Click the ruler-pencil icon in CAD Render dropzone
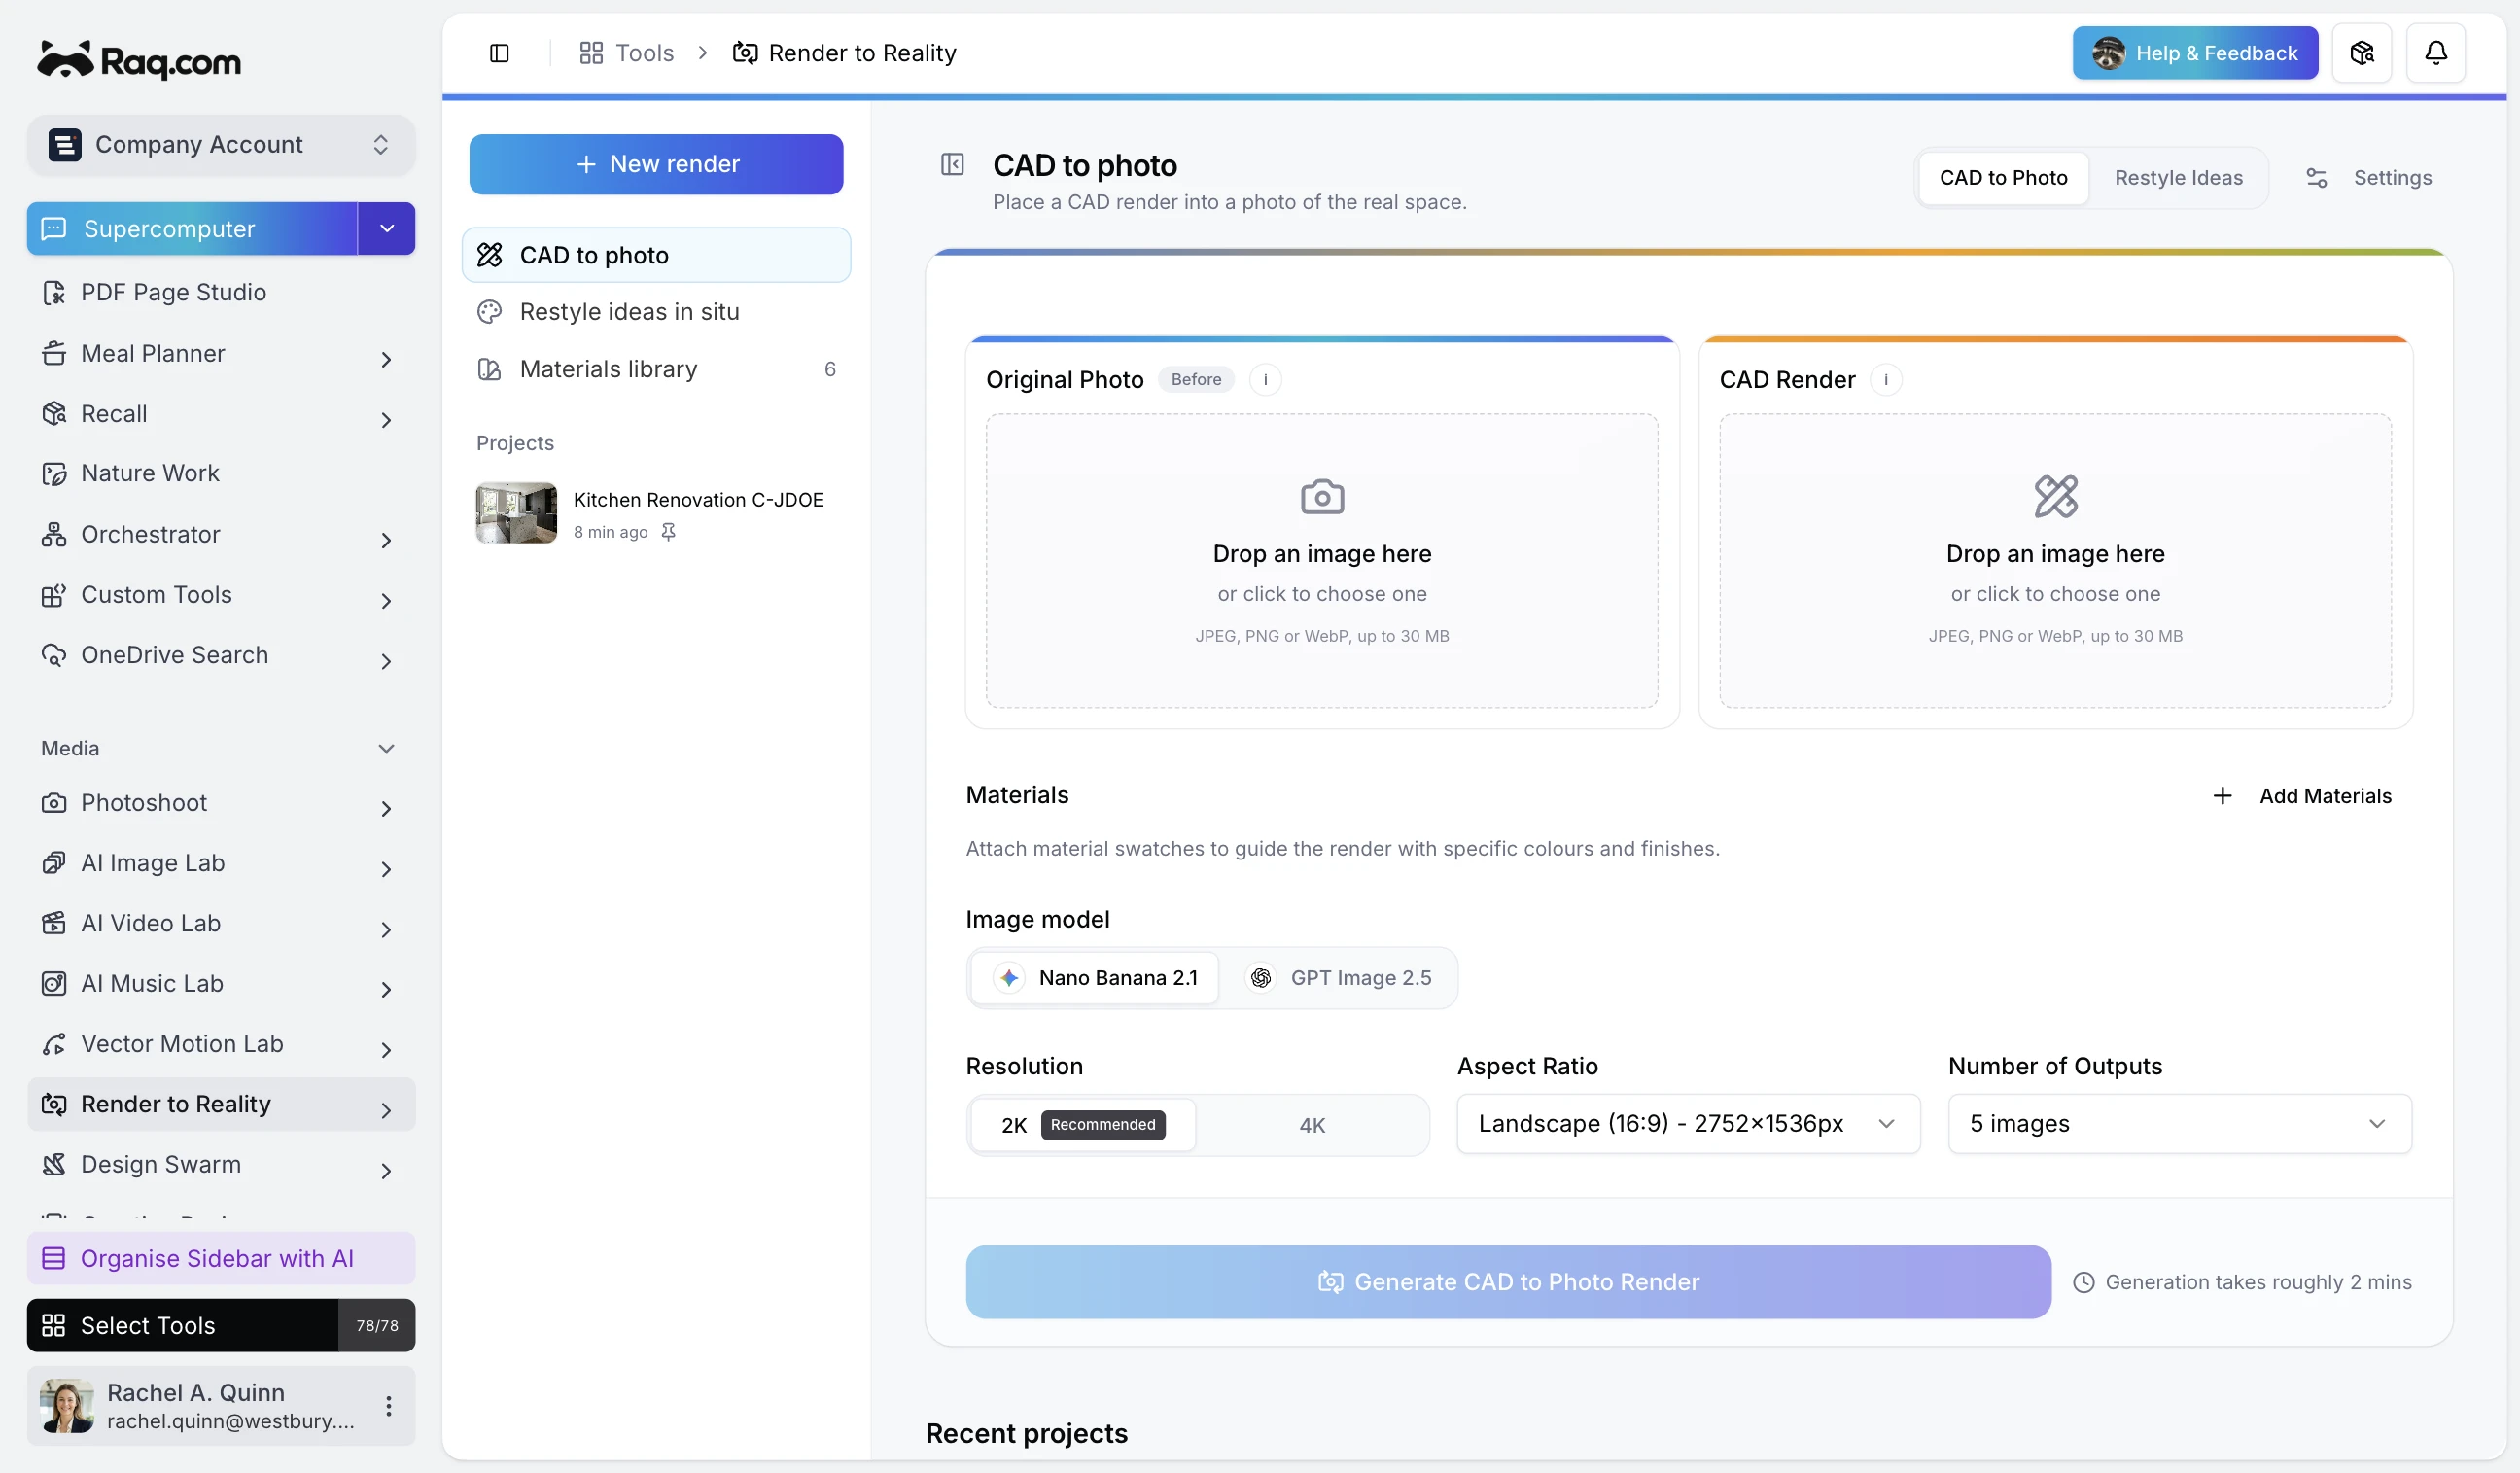Image resolution: width=2520 pixels, height=1473 pixels. (x=2055, y=496)
